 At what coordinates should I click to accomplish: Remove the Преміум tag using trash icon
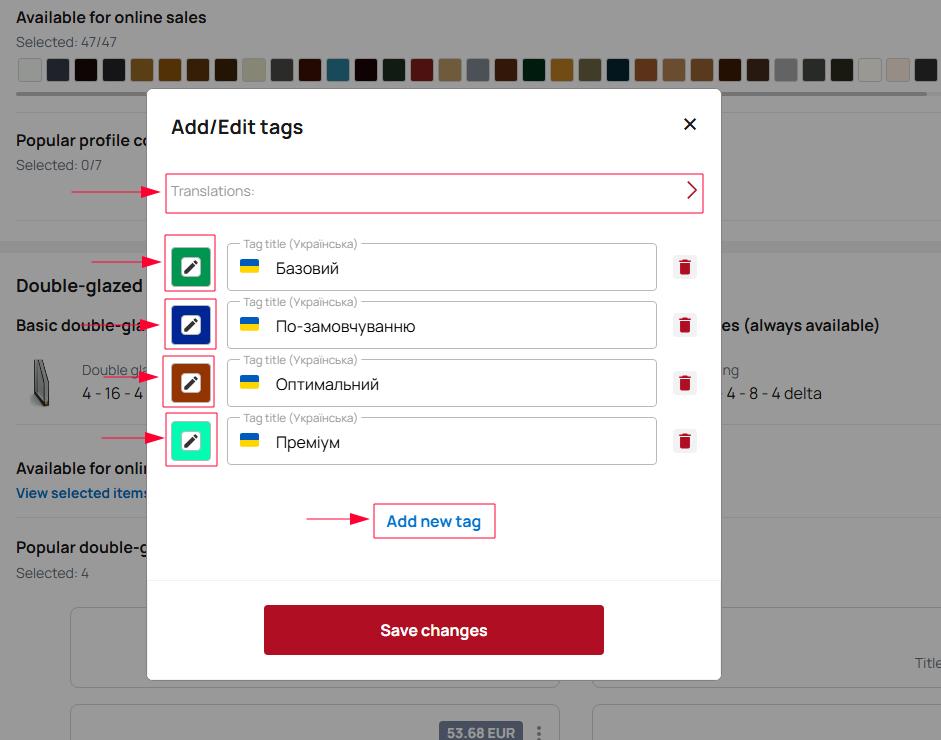[685, 441]
